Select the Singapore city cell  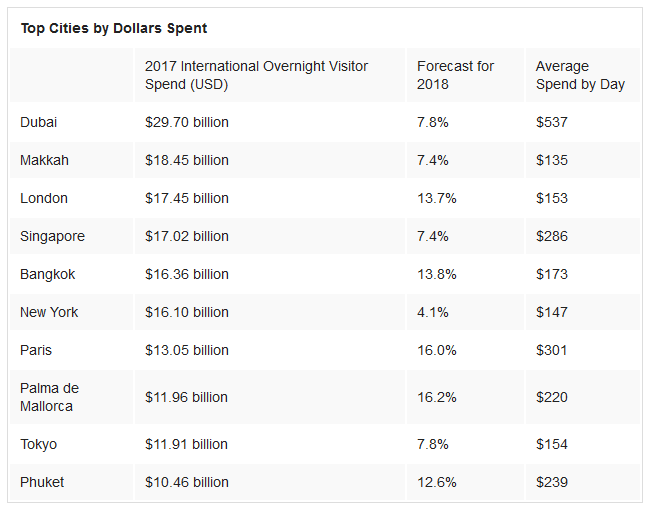[x=52, y=236]
